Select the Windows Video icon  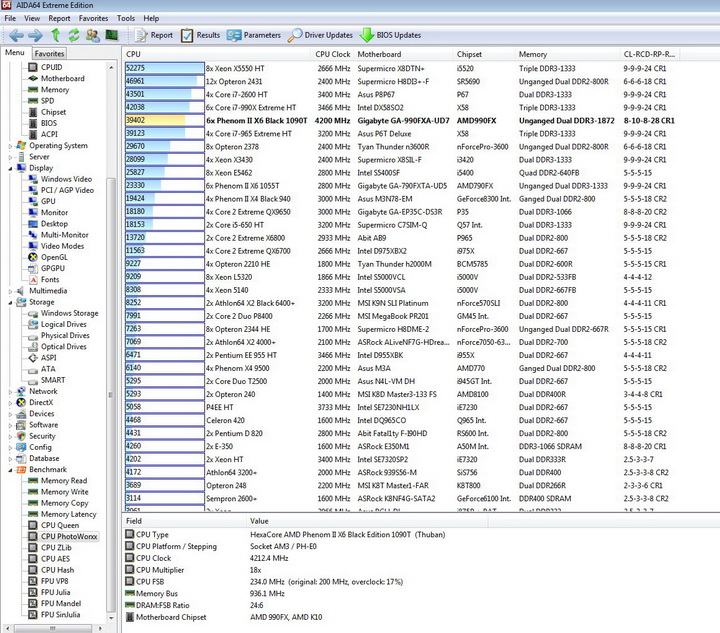click(33, 179)
